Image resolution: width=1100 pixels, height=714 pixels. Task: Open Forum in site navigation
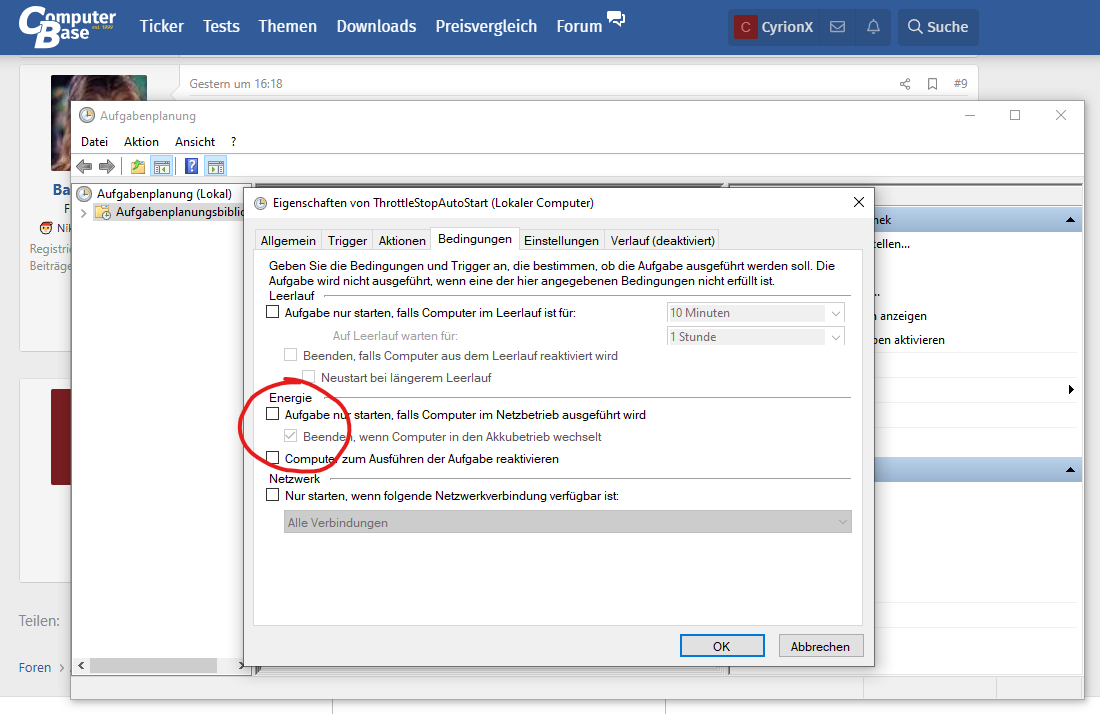click(x=579, y=27)
